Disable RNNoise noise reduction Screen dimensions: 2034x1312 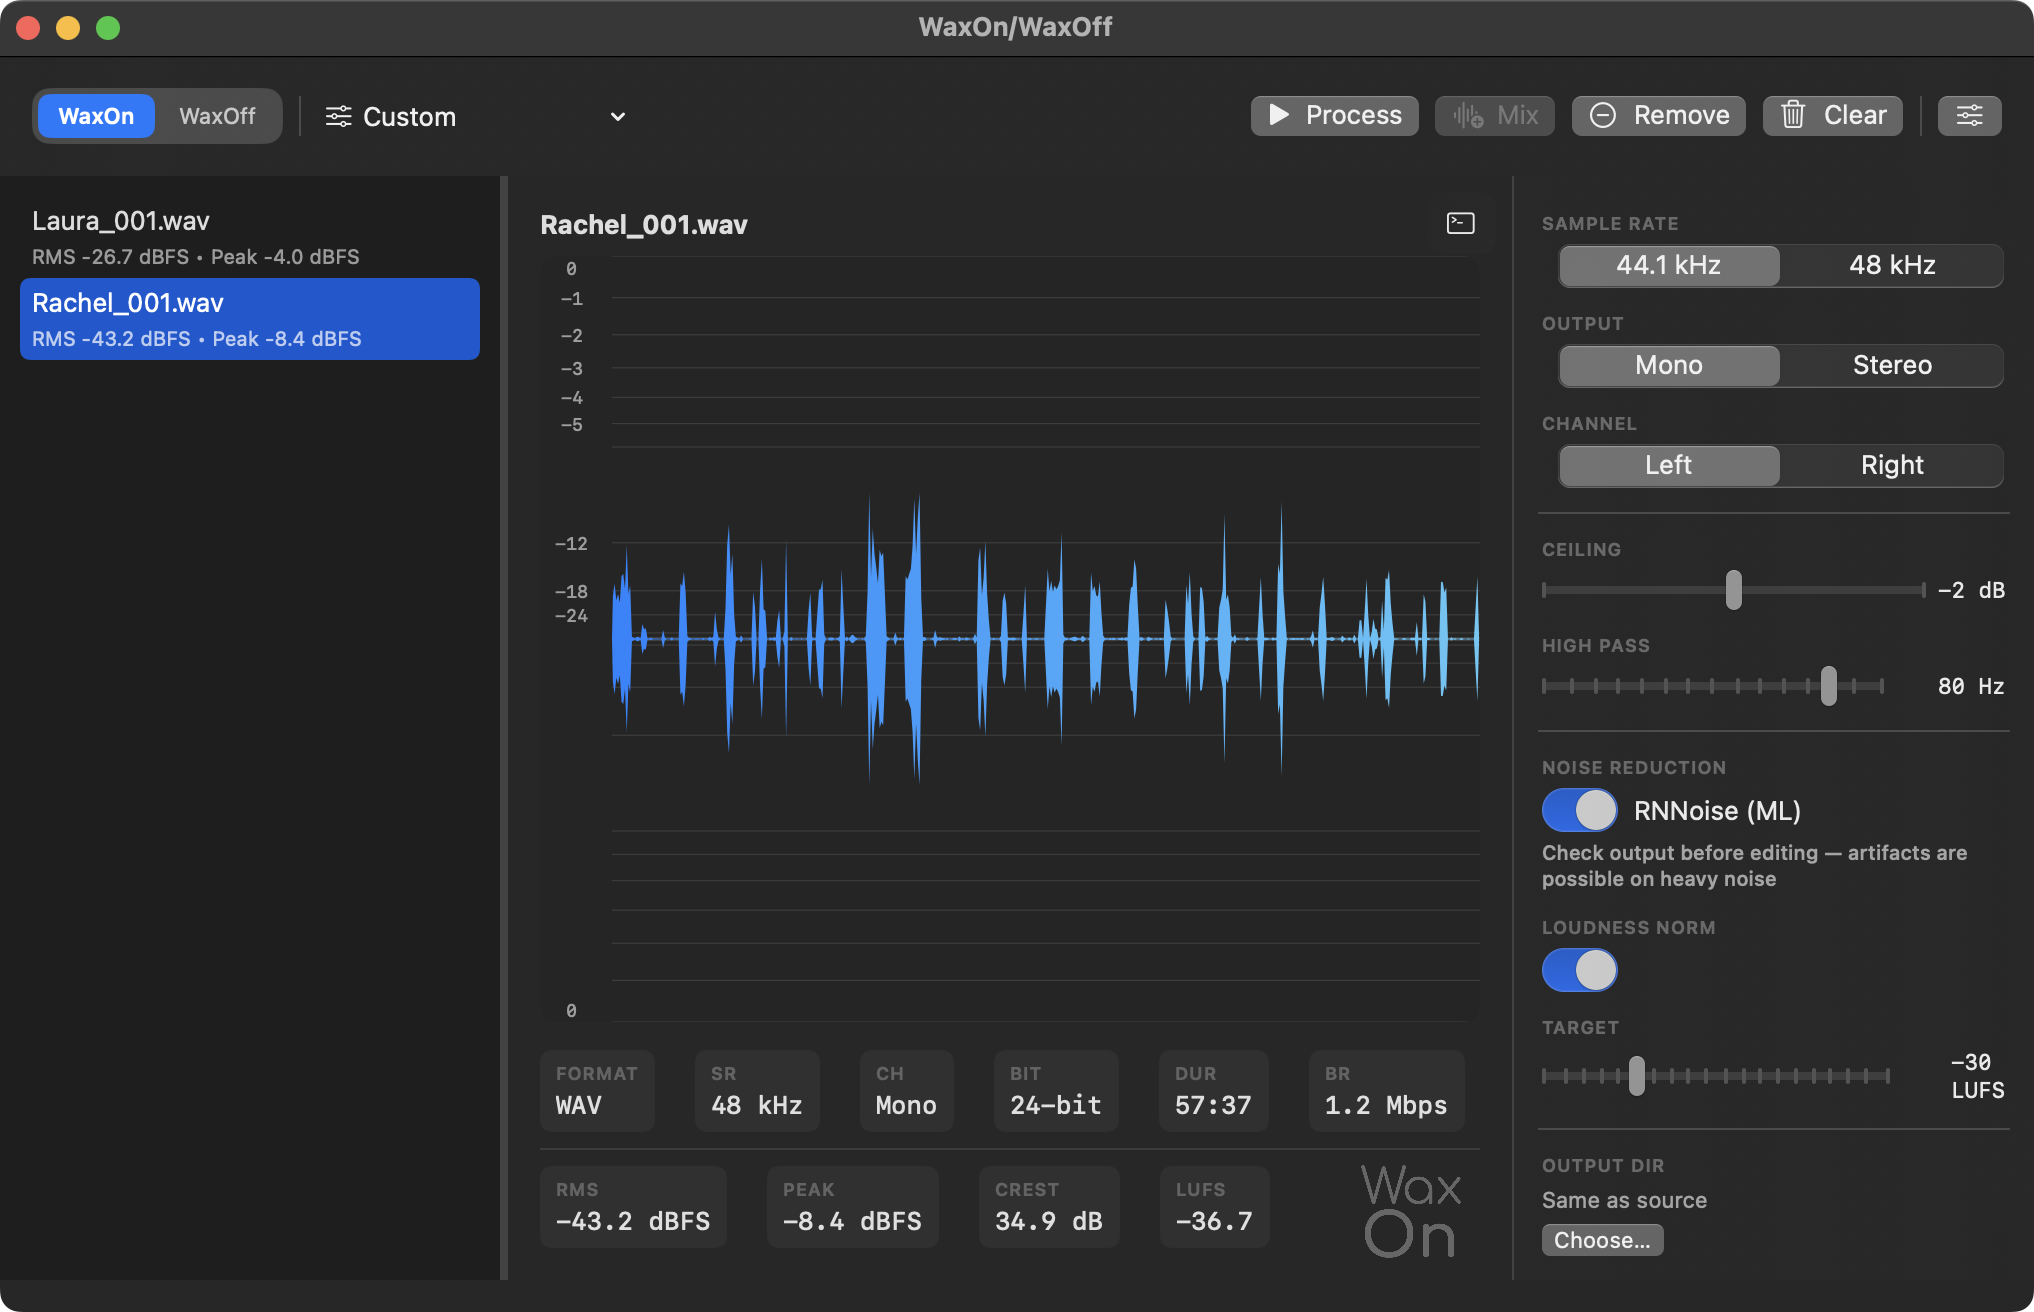tap(1578, 810)
